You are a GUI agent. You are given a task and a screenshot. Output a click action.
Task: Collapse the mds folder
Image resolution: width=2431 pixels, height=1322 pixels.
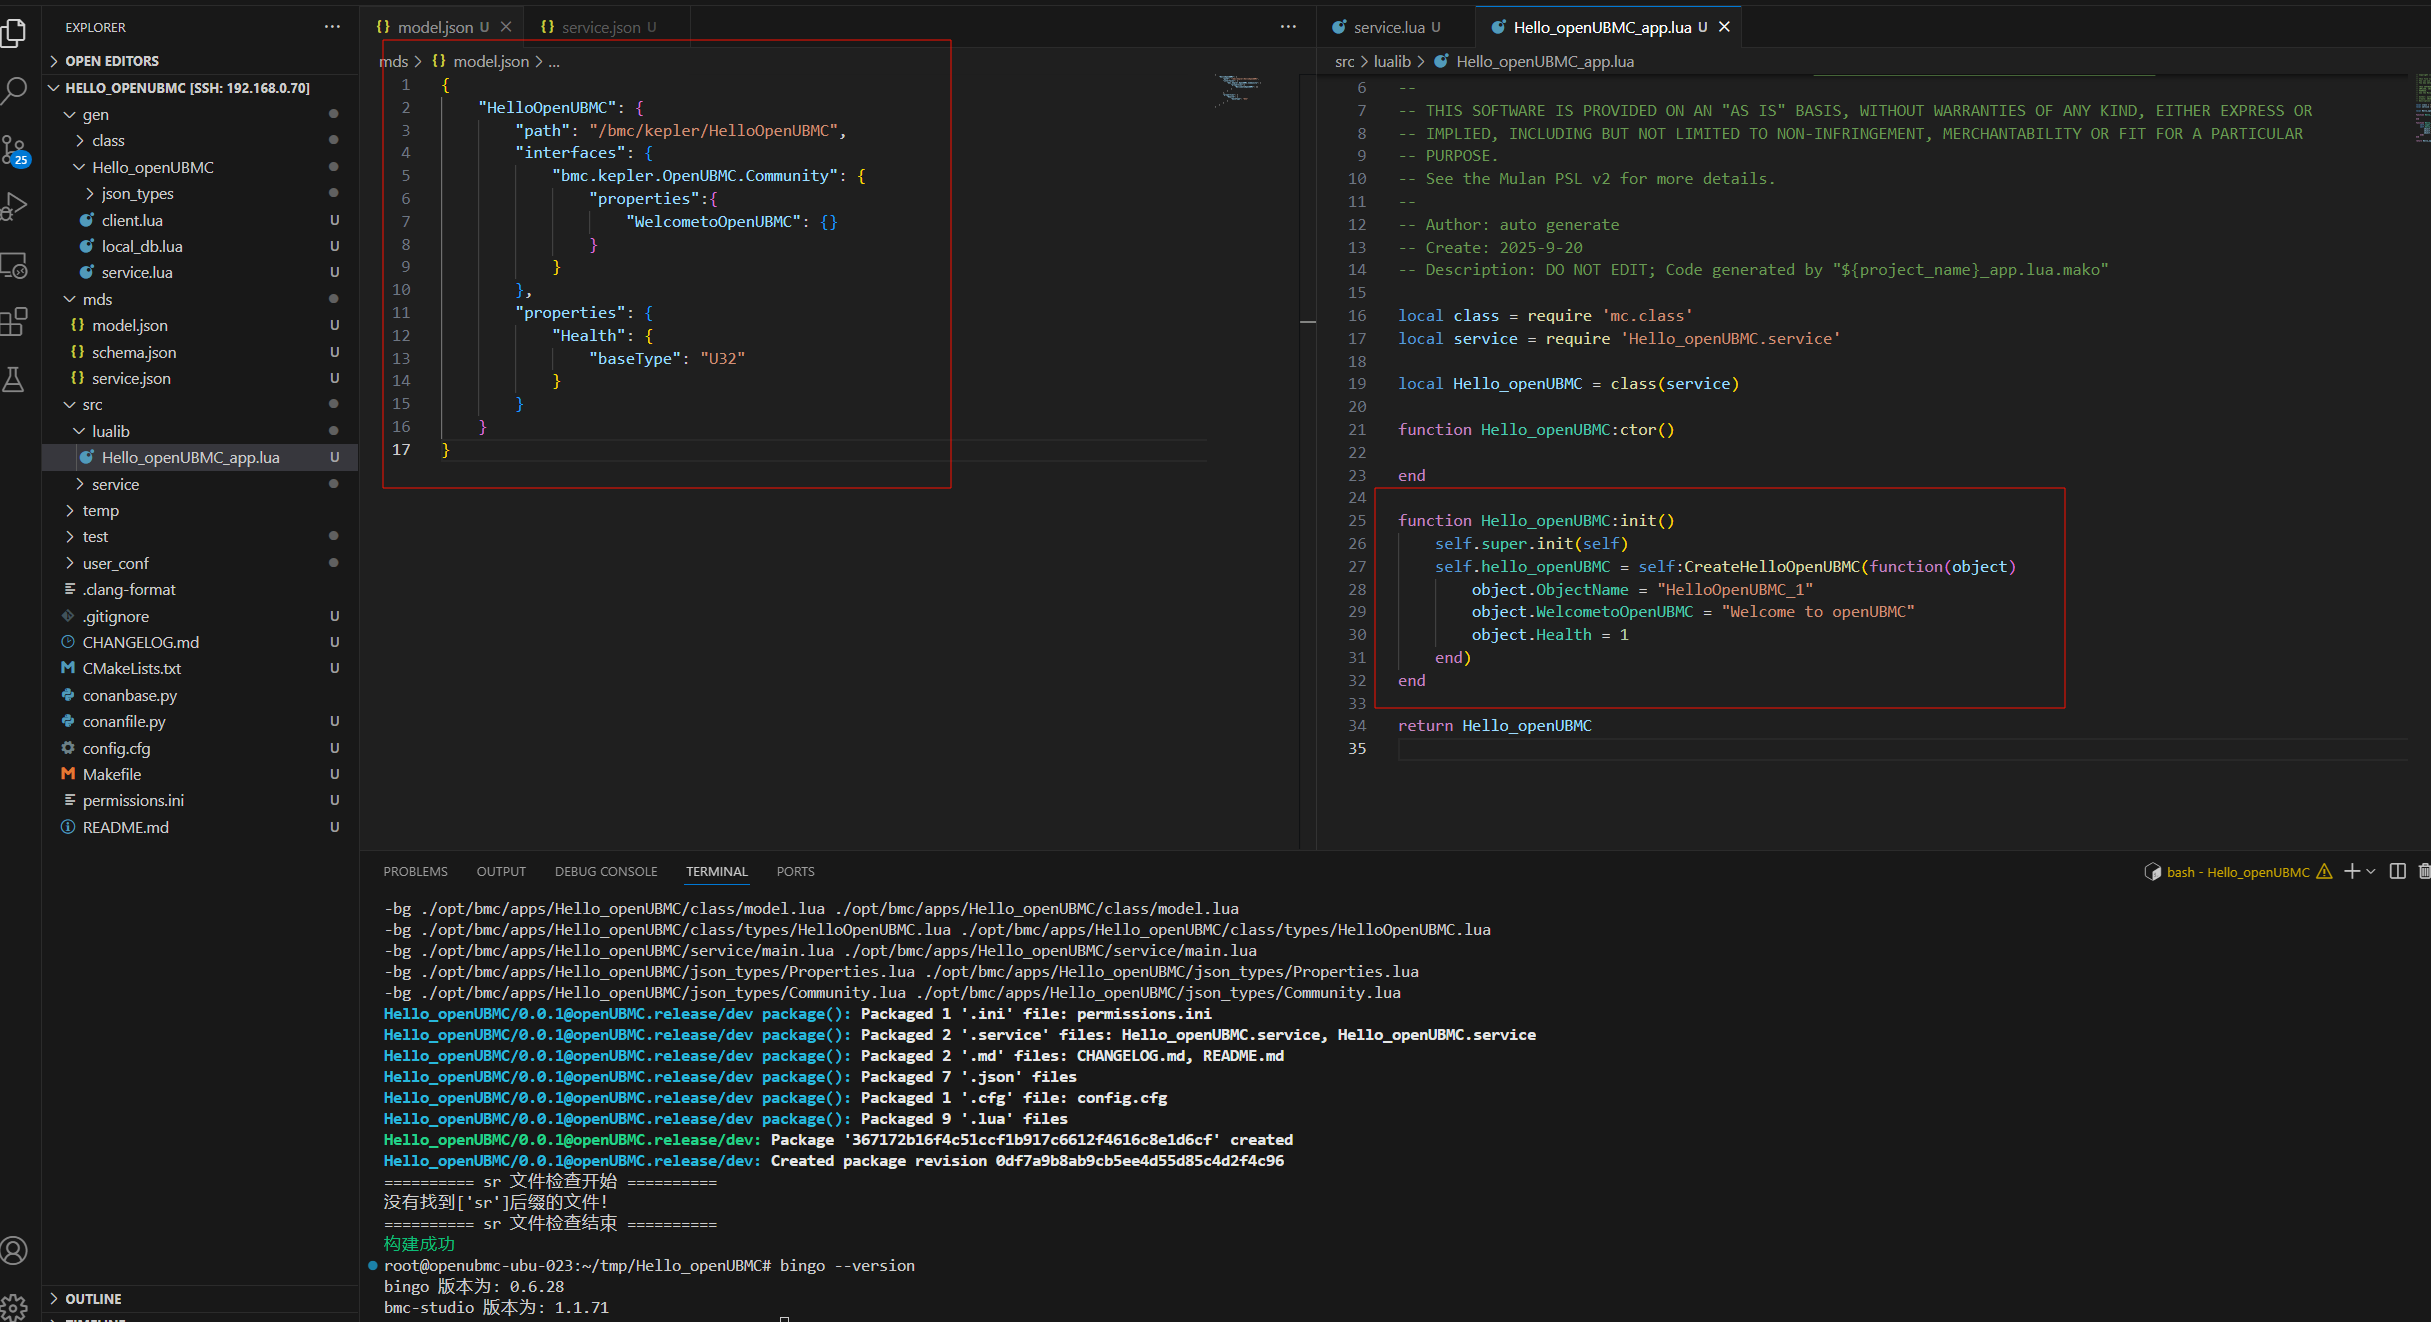coord(97,299)
